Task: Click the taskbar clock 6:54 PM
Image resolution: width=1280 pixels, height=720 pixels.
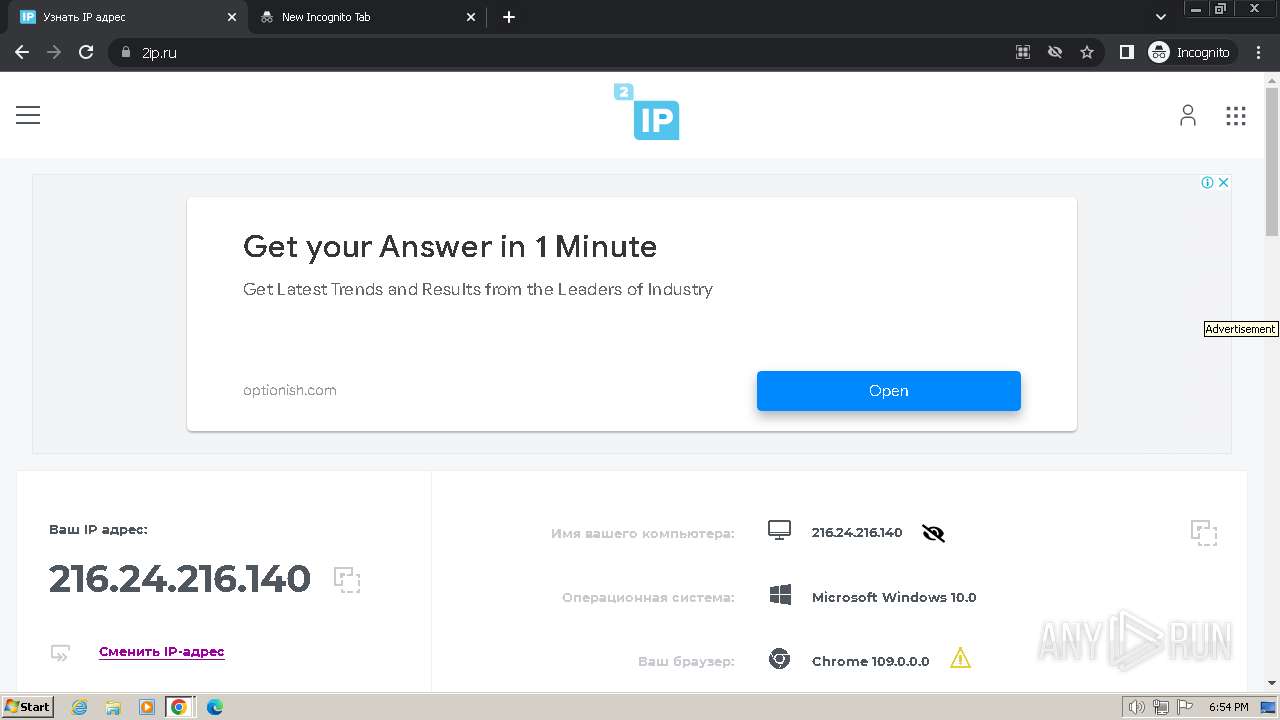Action: tap(1228, 707)
